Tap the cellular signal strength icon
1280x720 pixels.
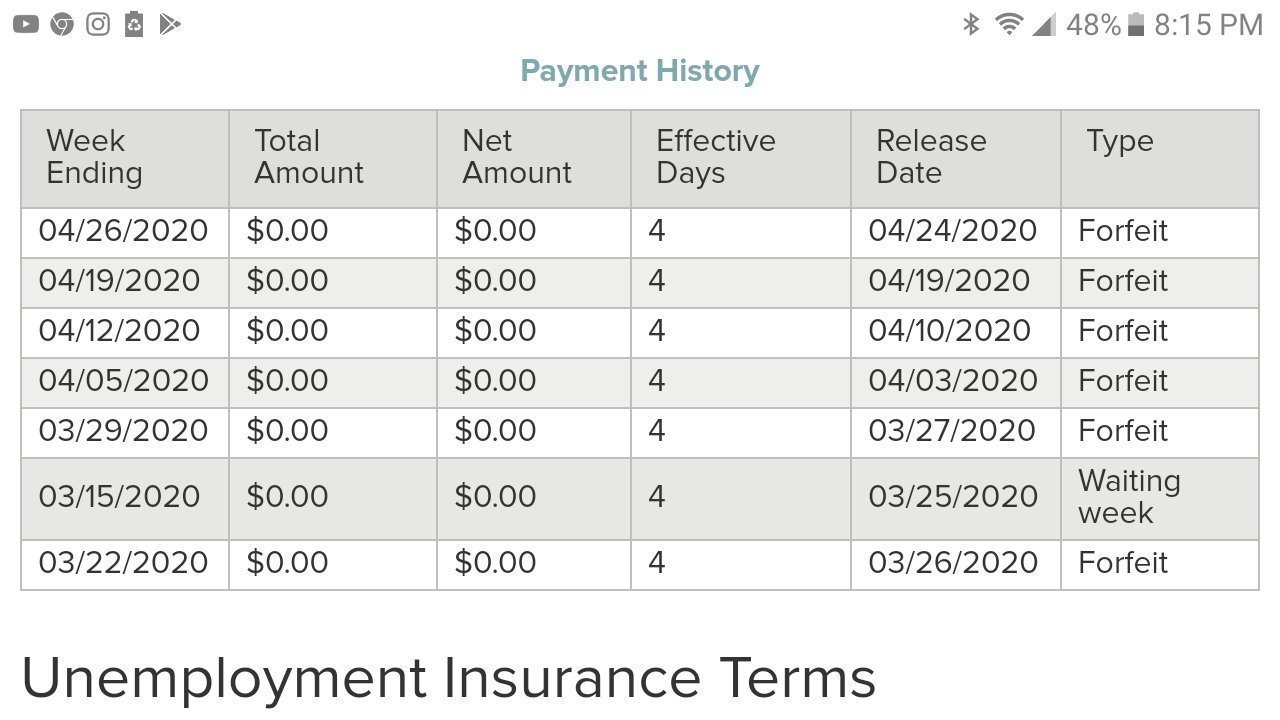coord(1043,24)
